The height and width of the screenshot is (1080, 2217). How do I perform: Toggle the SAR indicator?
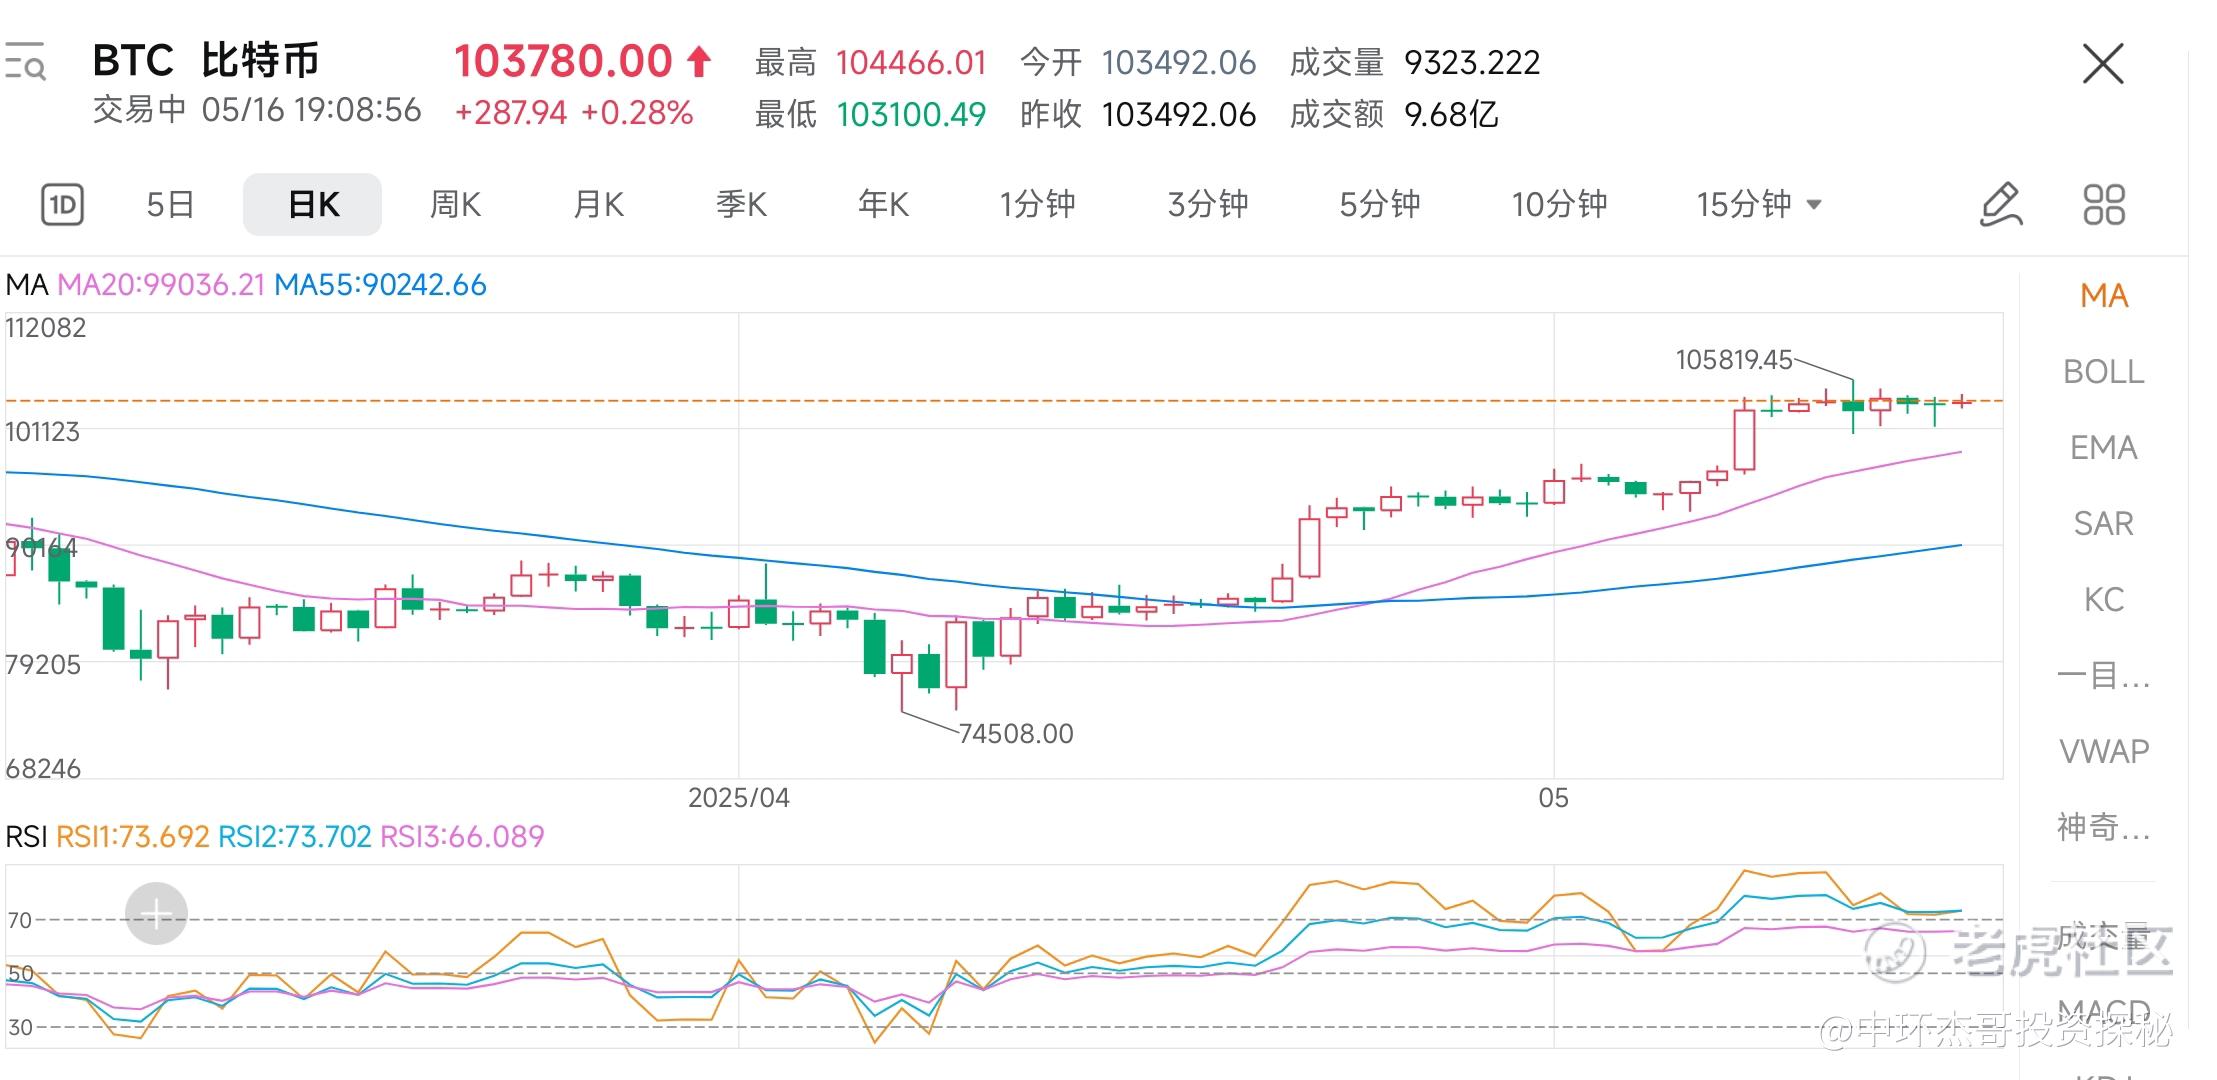[x=2103, y=524]
